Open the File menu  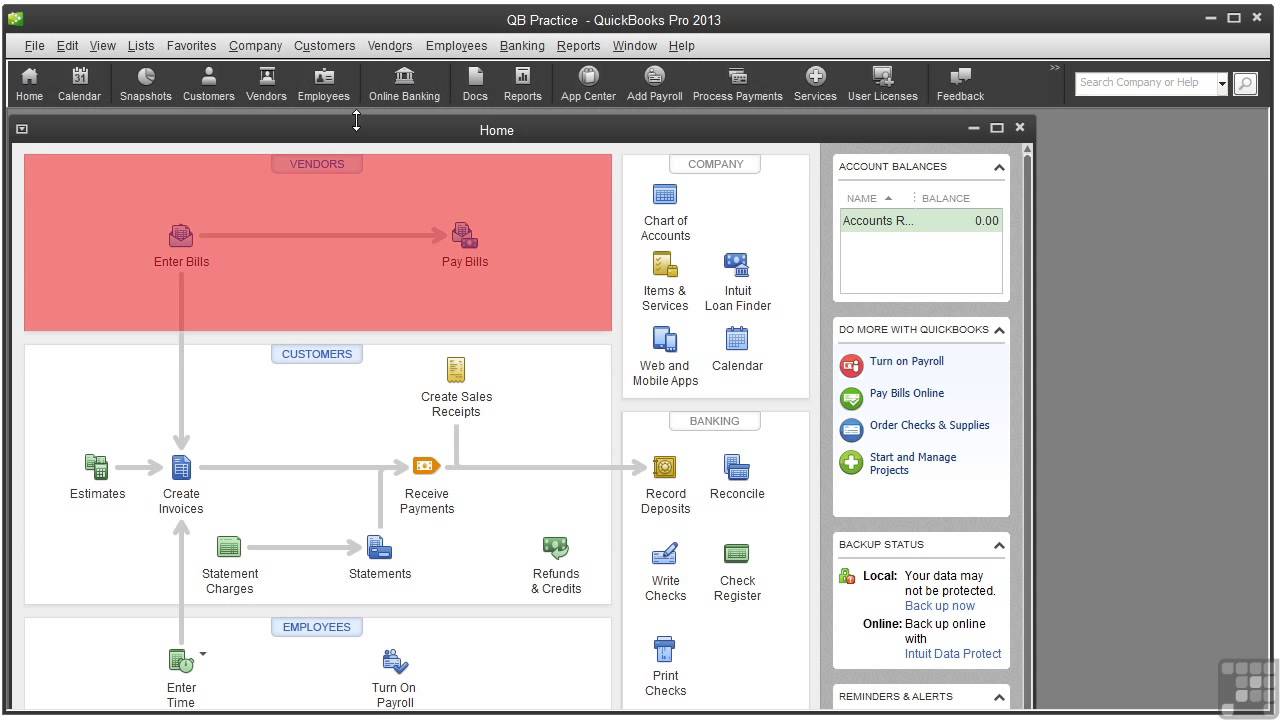(x=34, y=46)
